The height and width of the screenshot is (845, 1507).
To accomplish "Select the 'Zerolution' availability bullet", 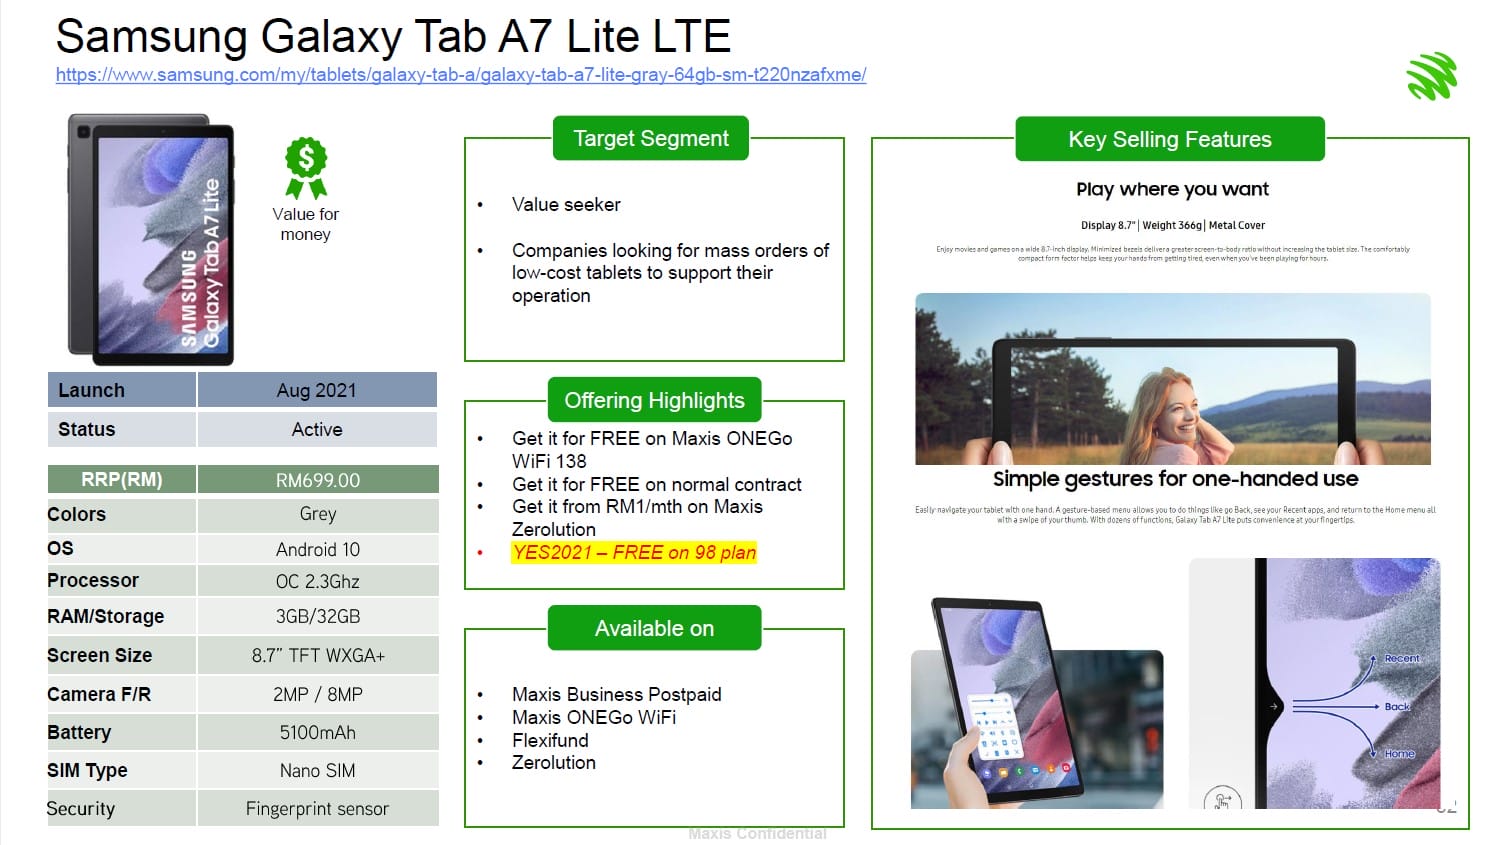I will click(554, 762).
